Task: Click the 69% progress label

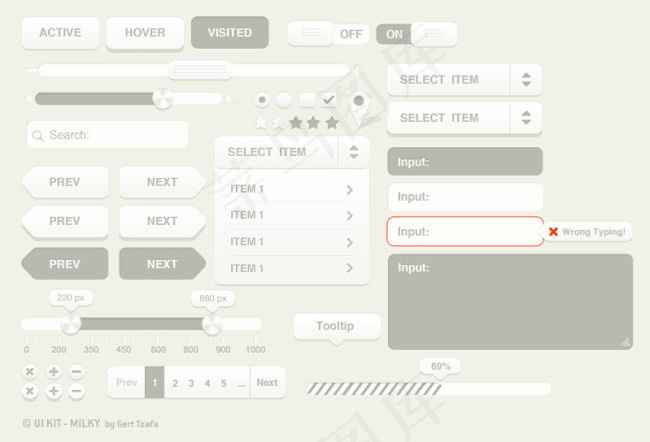Action: (x=440, y=367)
